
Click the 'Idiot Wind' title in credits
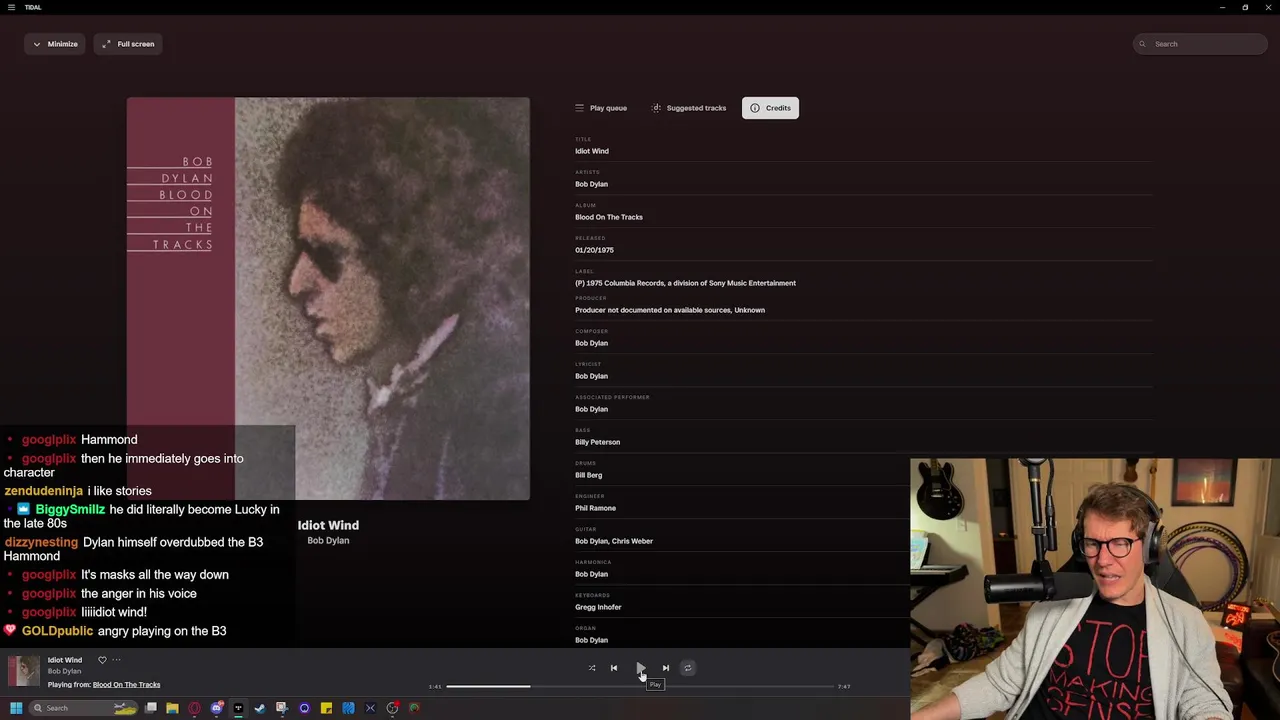[x=591, y=151]
